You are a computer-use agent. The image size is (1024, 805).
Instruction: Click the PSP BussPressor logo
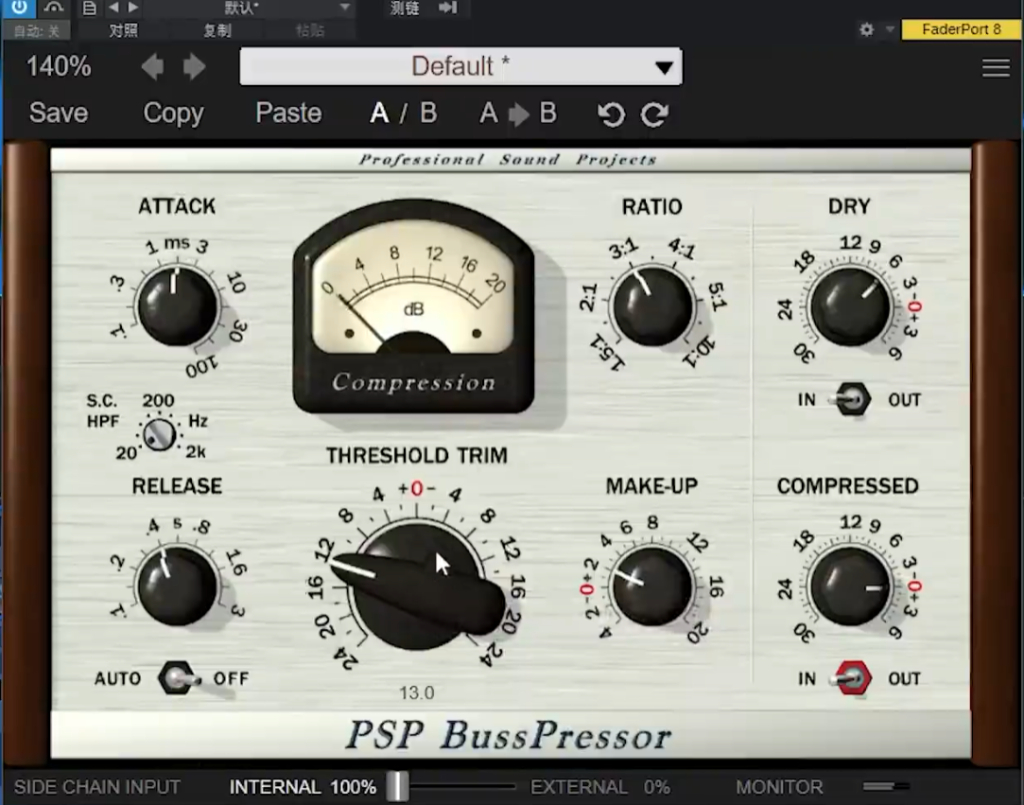coord(509,736)
